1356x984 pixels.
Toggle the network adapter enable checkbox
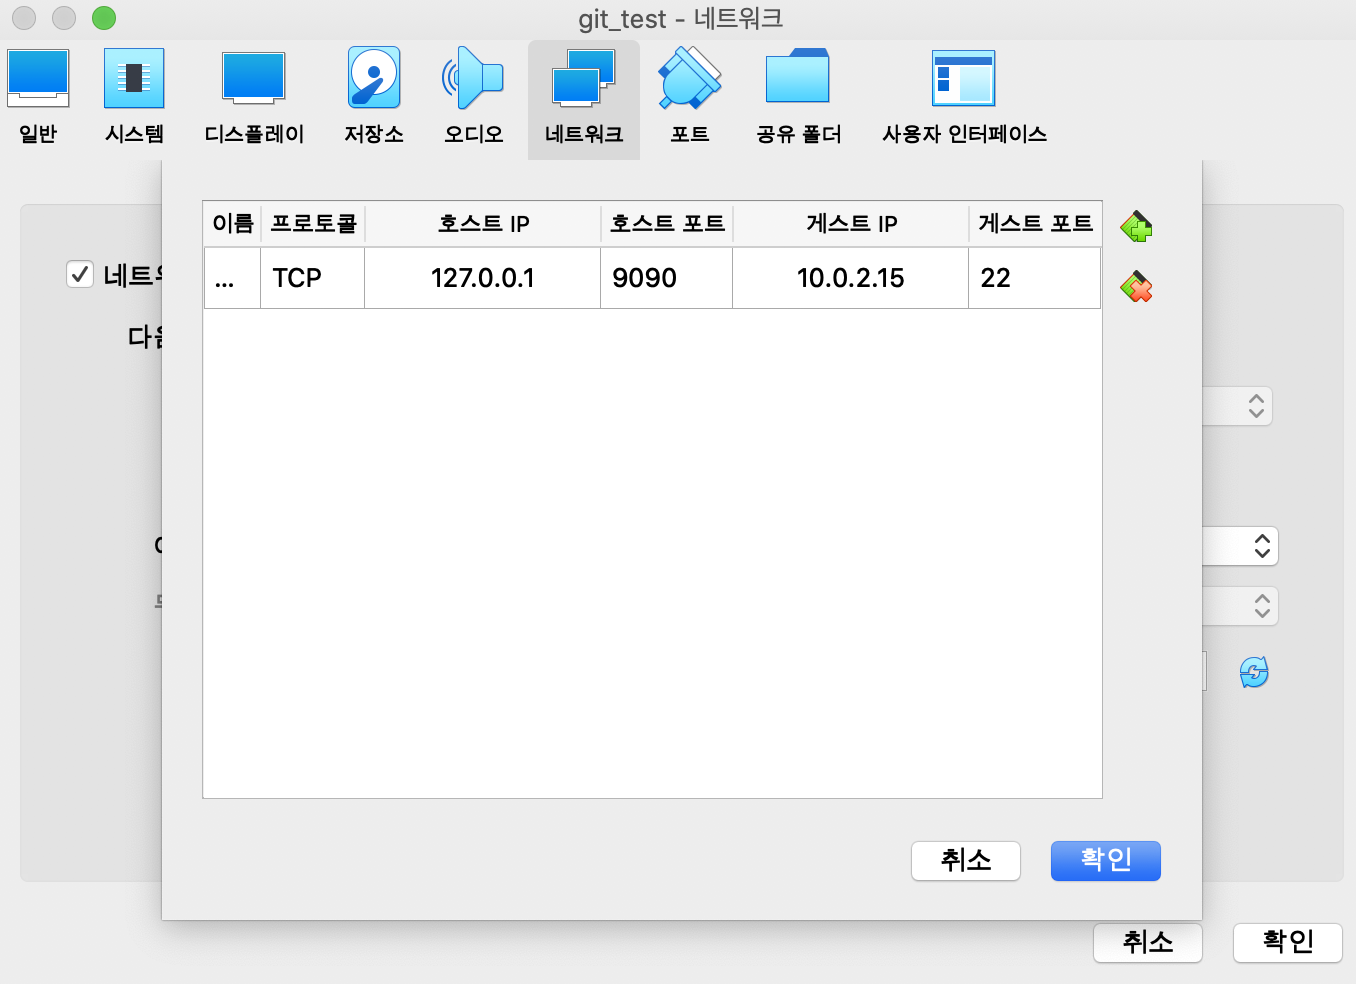[x=80, y=274]
